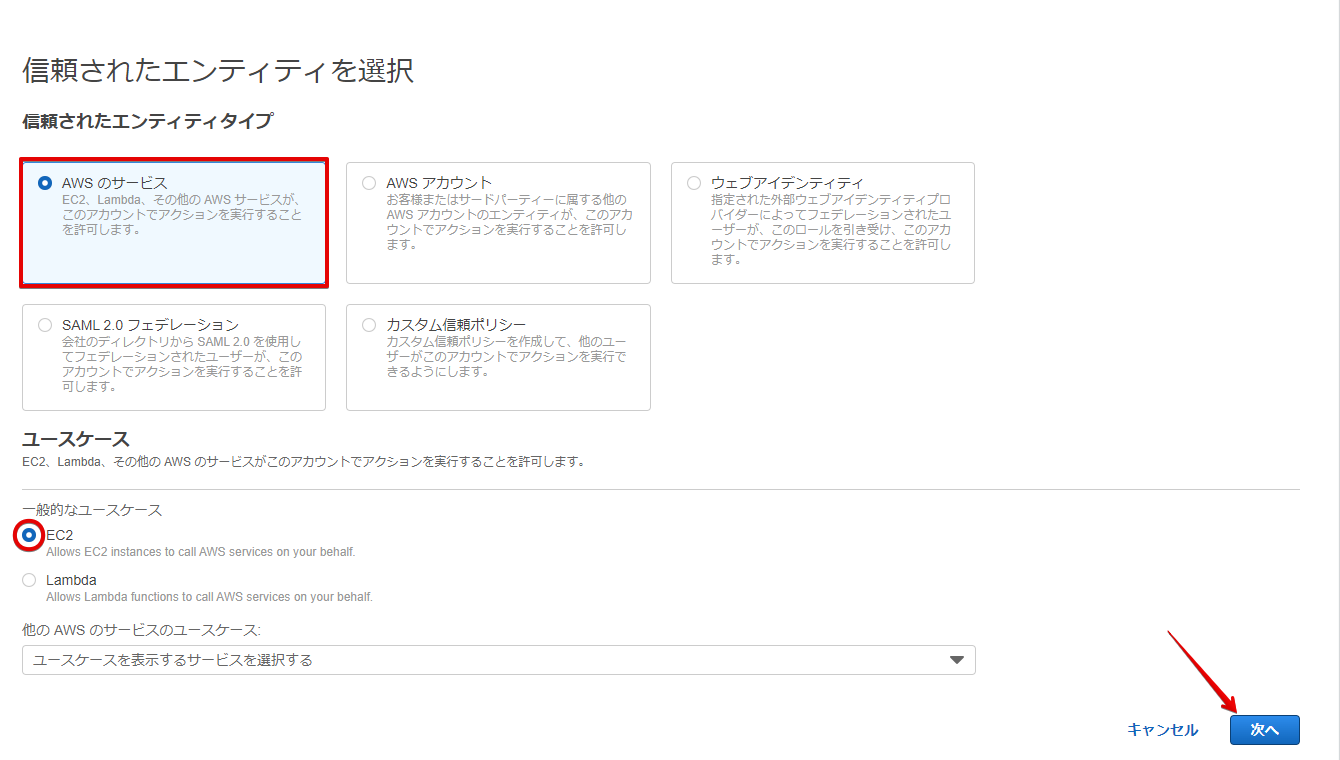Choose the Lambda use case radio button

29,580
